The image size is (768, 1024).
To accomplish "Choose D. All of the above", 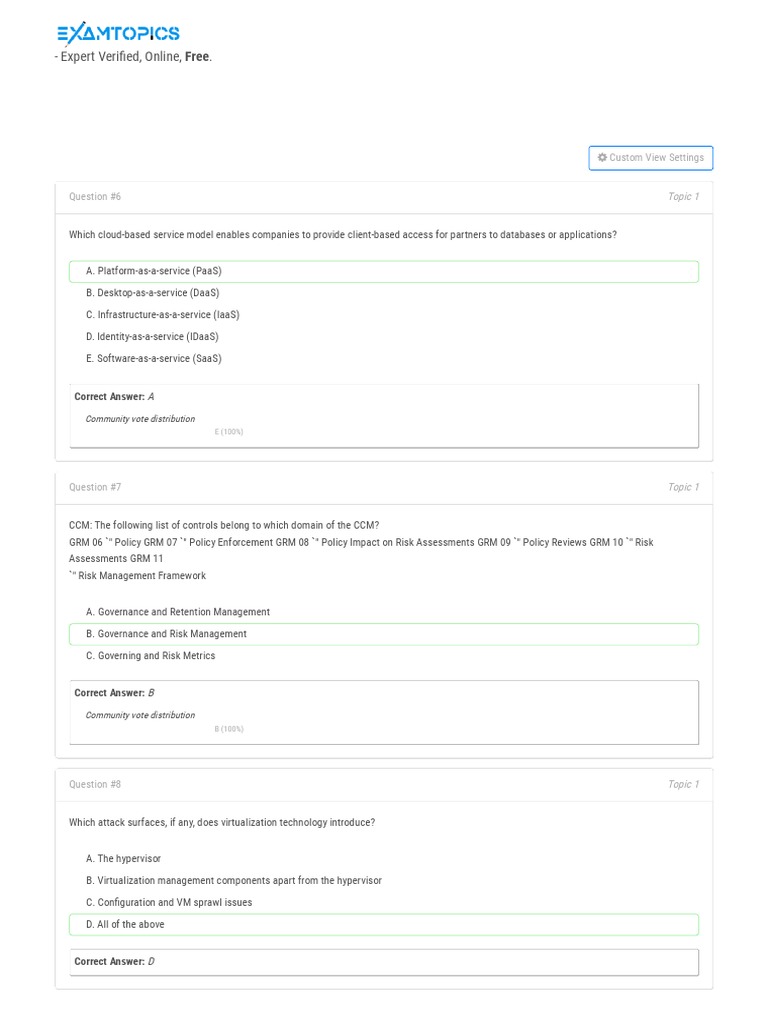I will 125,925.
